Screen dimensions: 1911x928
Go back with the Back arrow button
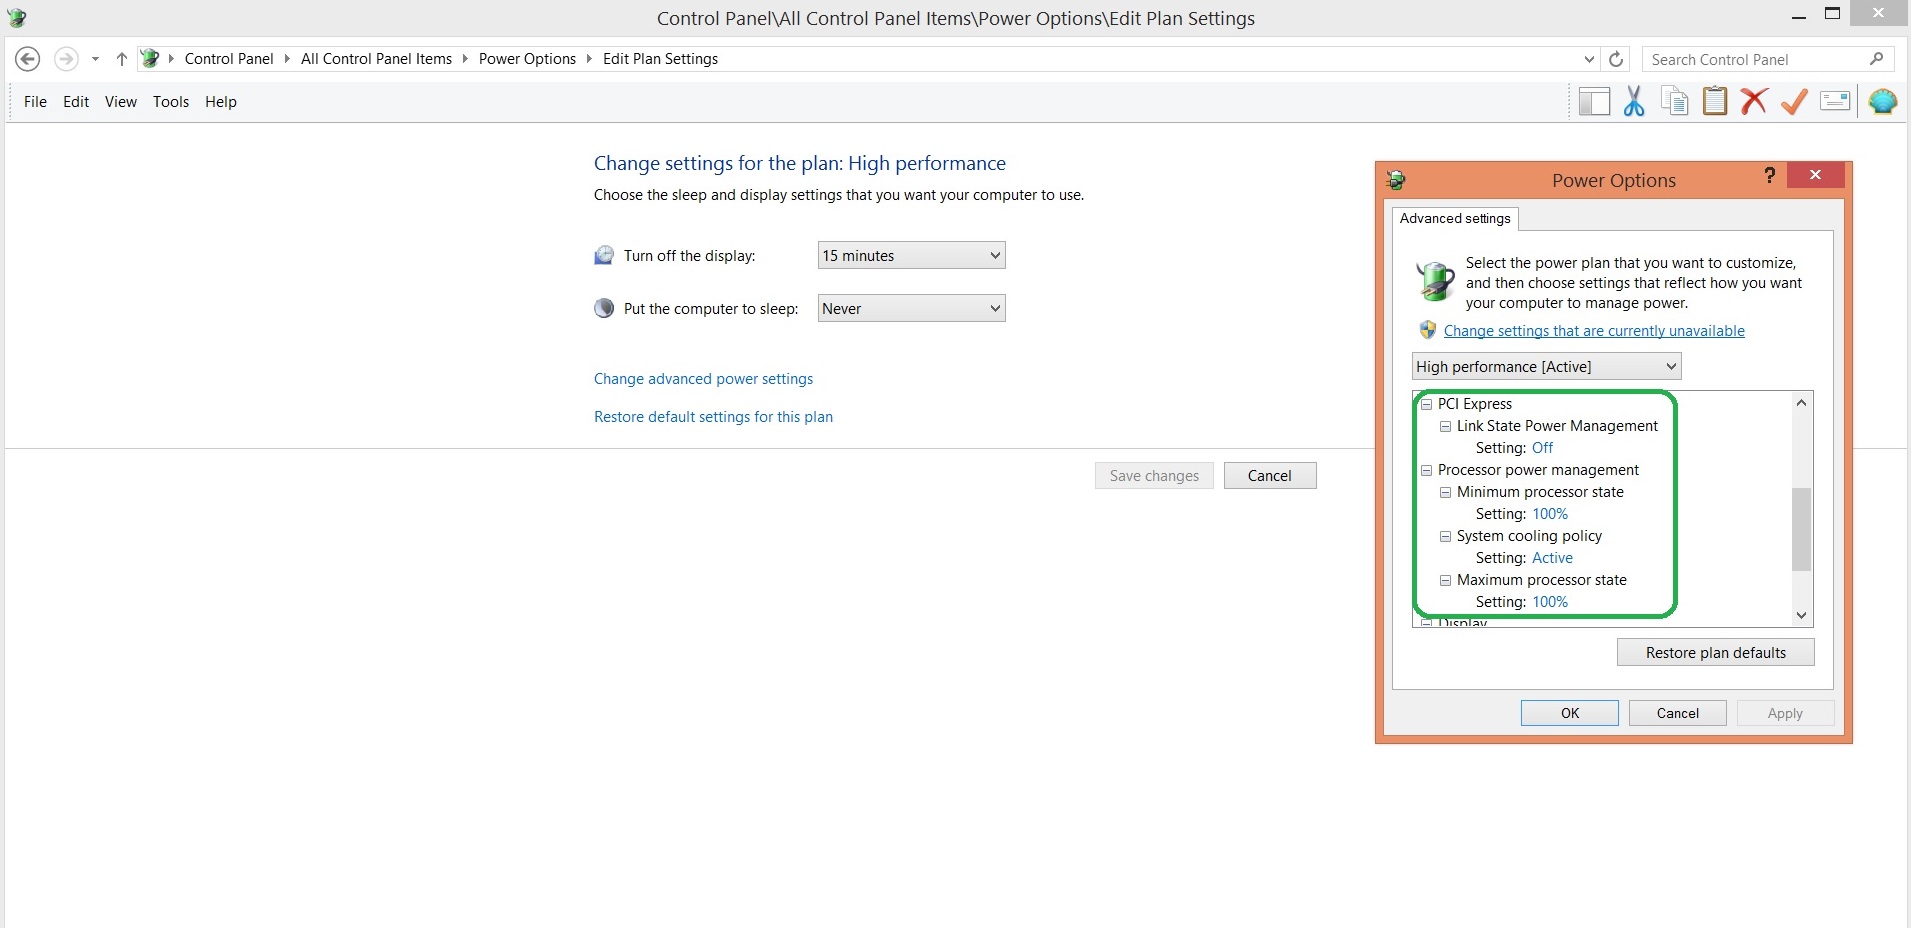(x=28, y=59)
